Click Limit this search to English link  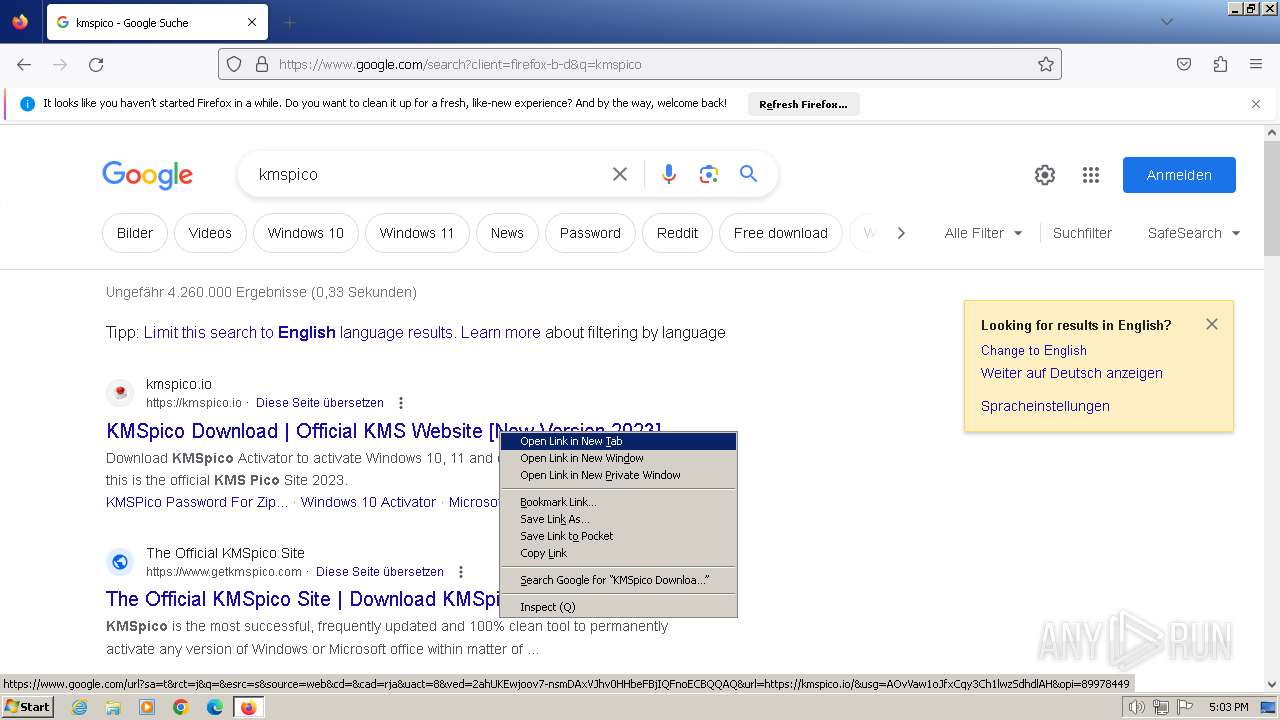[298, 332]
